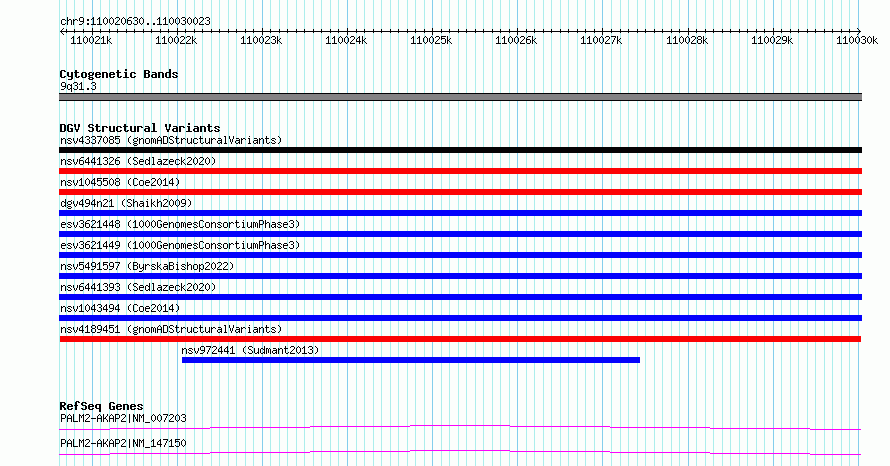Click the Cytogenetic Bands track title
Screen dimensions: 890x466
(119, 74)
